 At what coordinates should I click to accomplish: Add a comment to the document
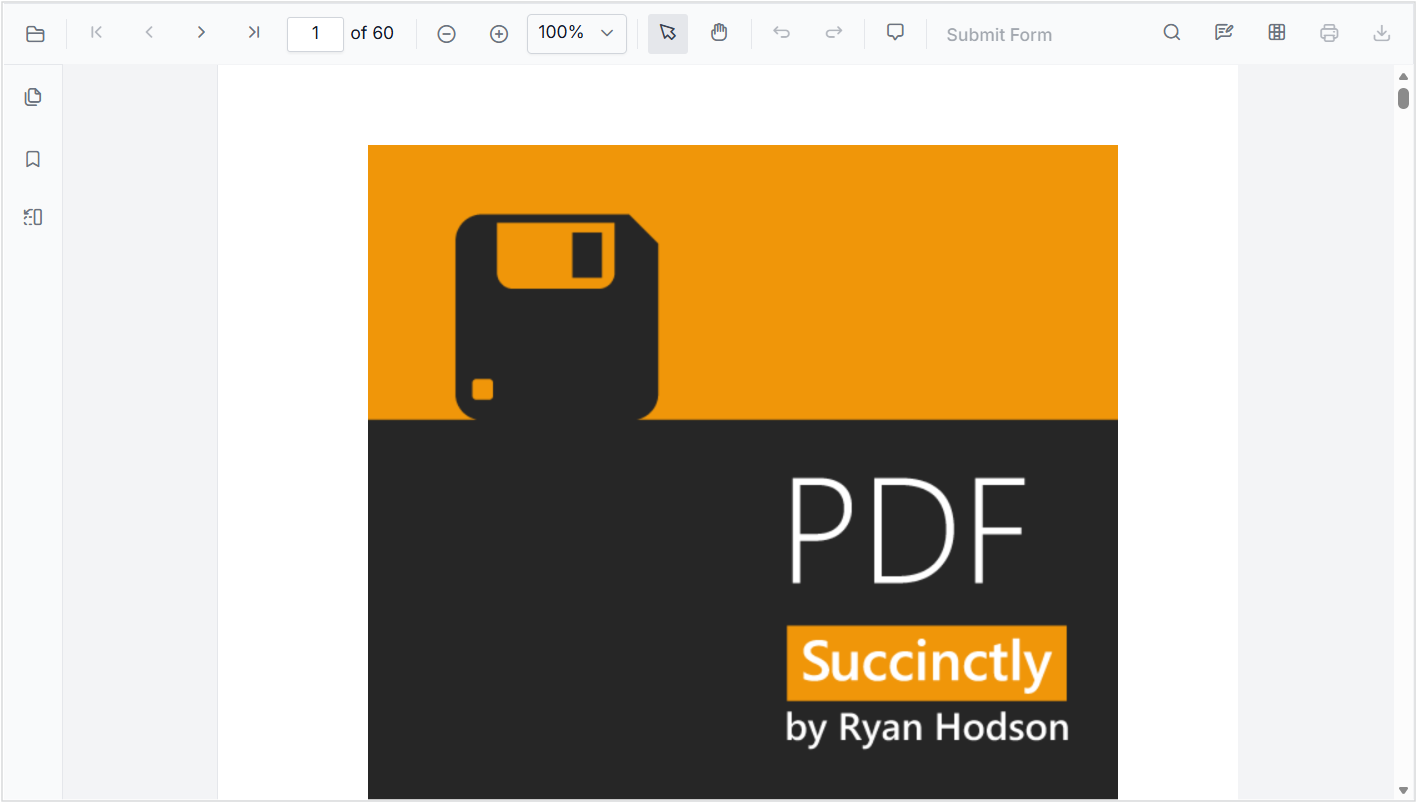coord(894,32)
